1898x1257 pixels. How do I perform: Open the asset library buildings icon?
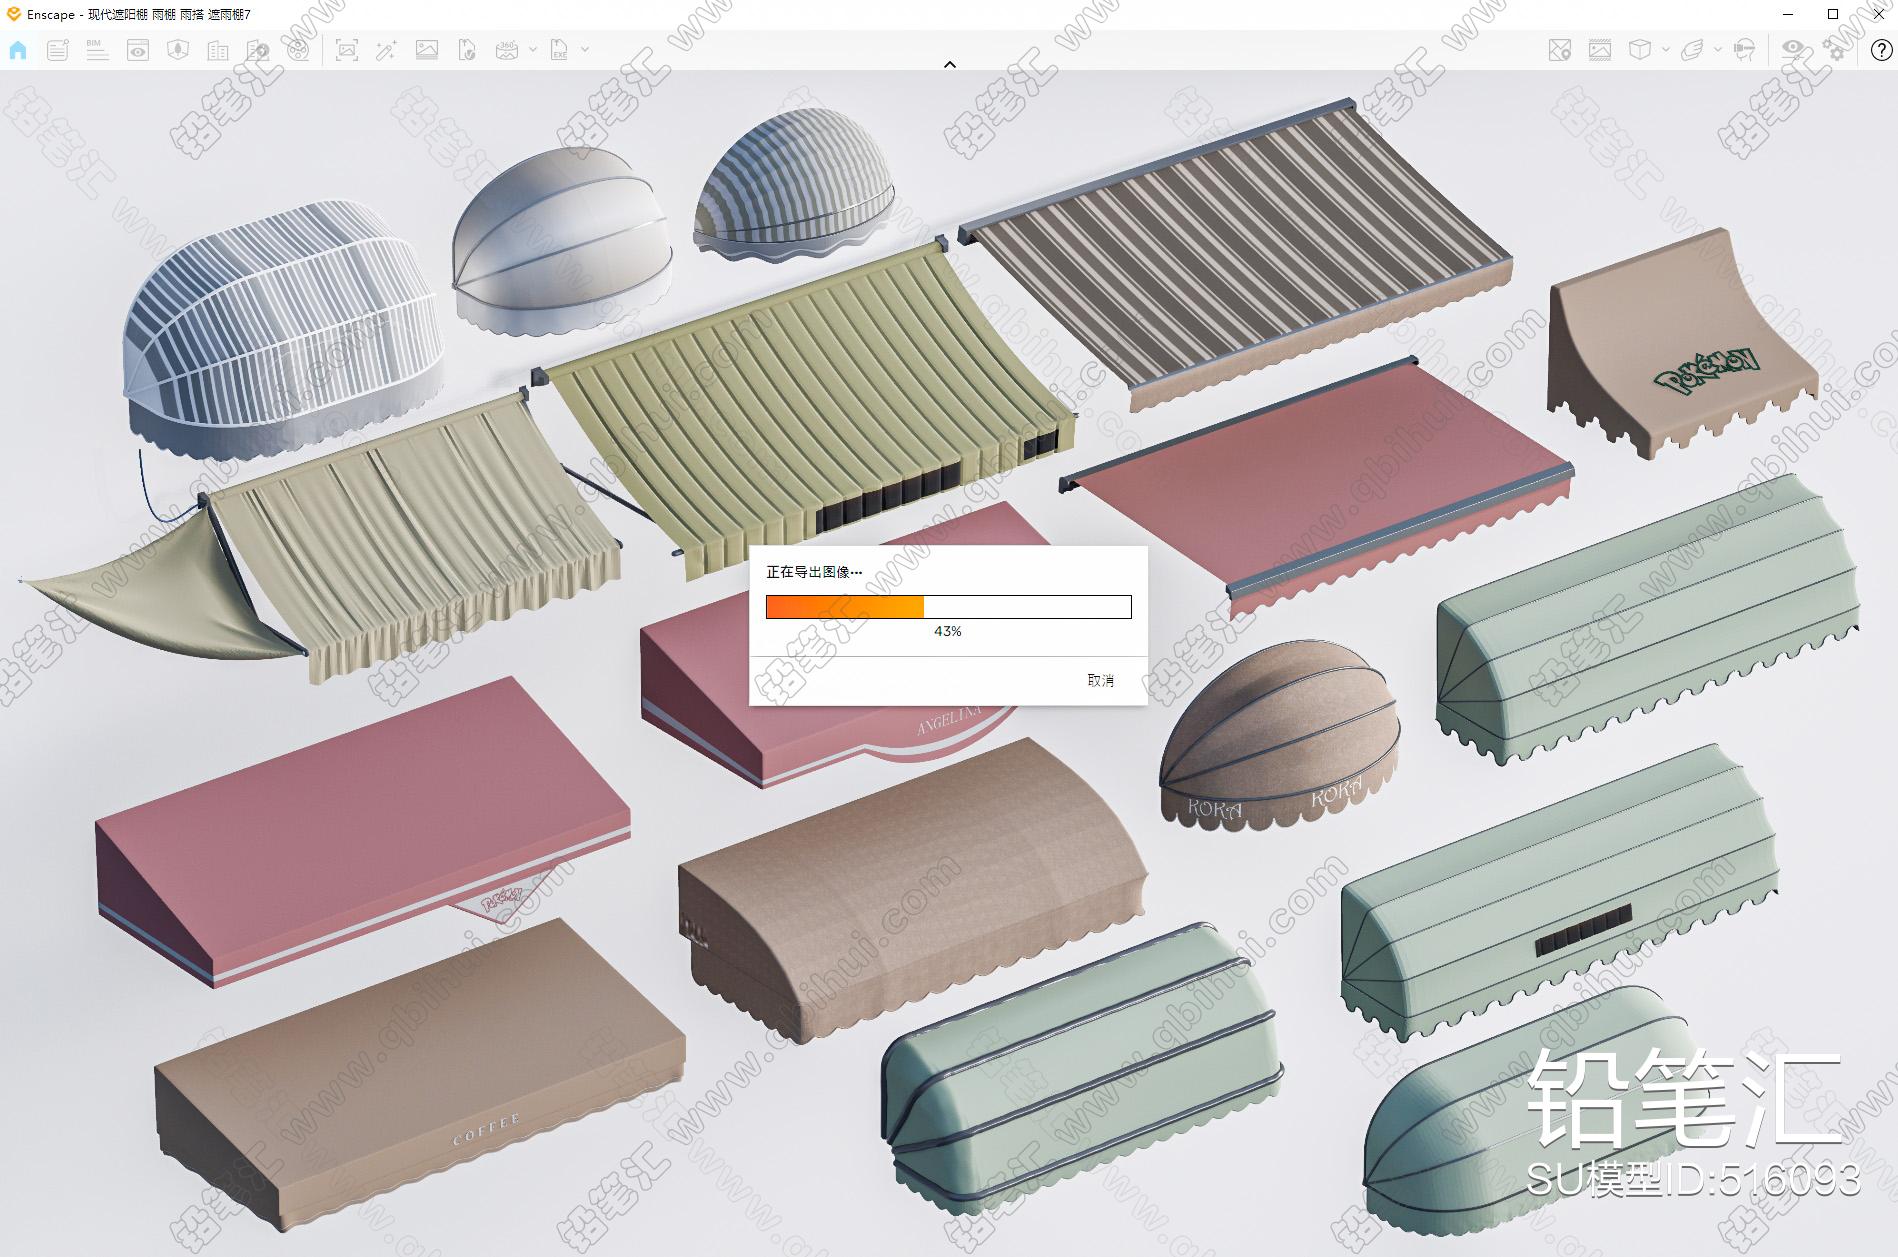tap(218, 50)
